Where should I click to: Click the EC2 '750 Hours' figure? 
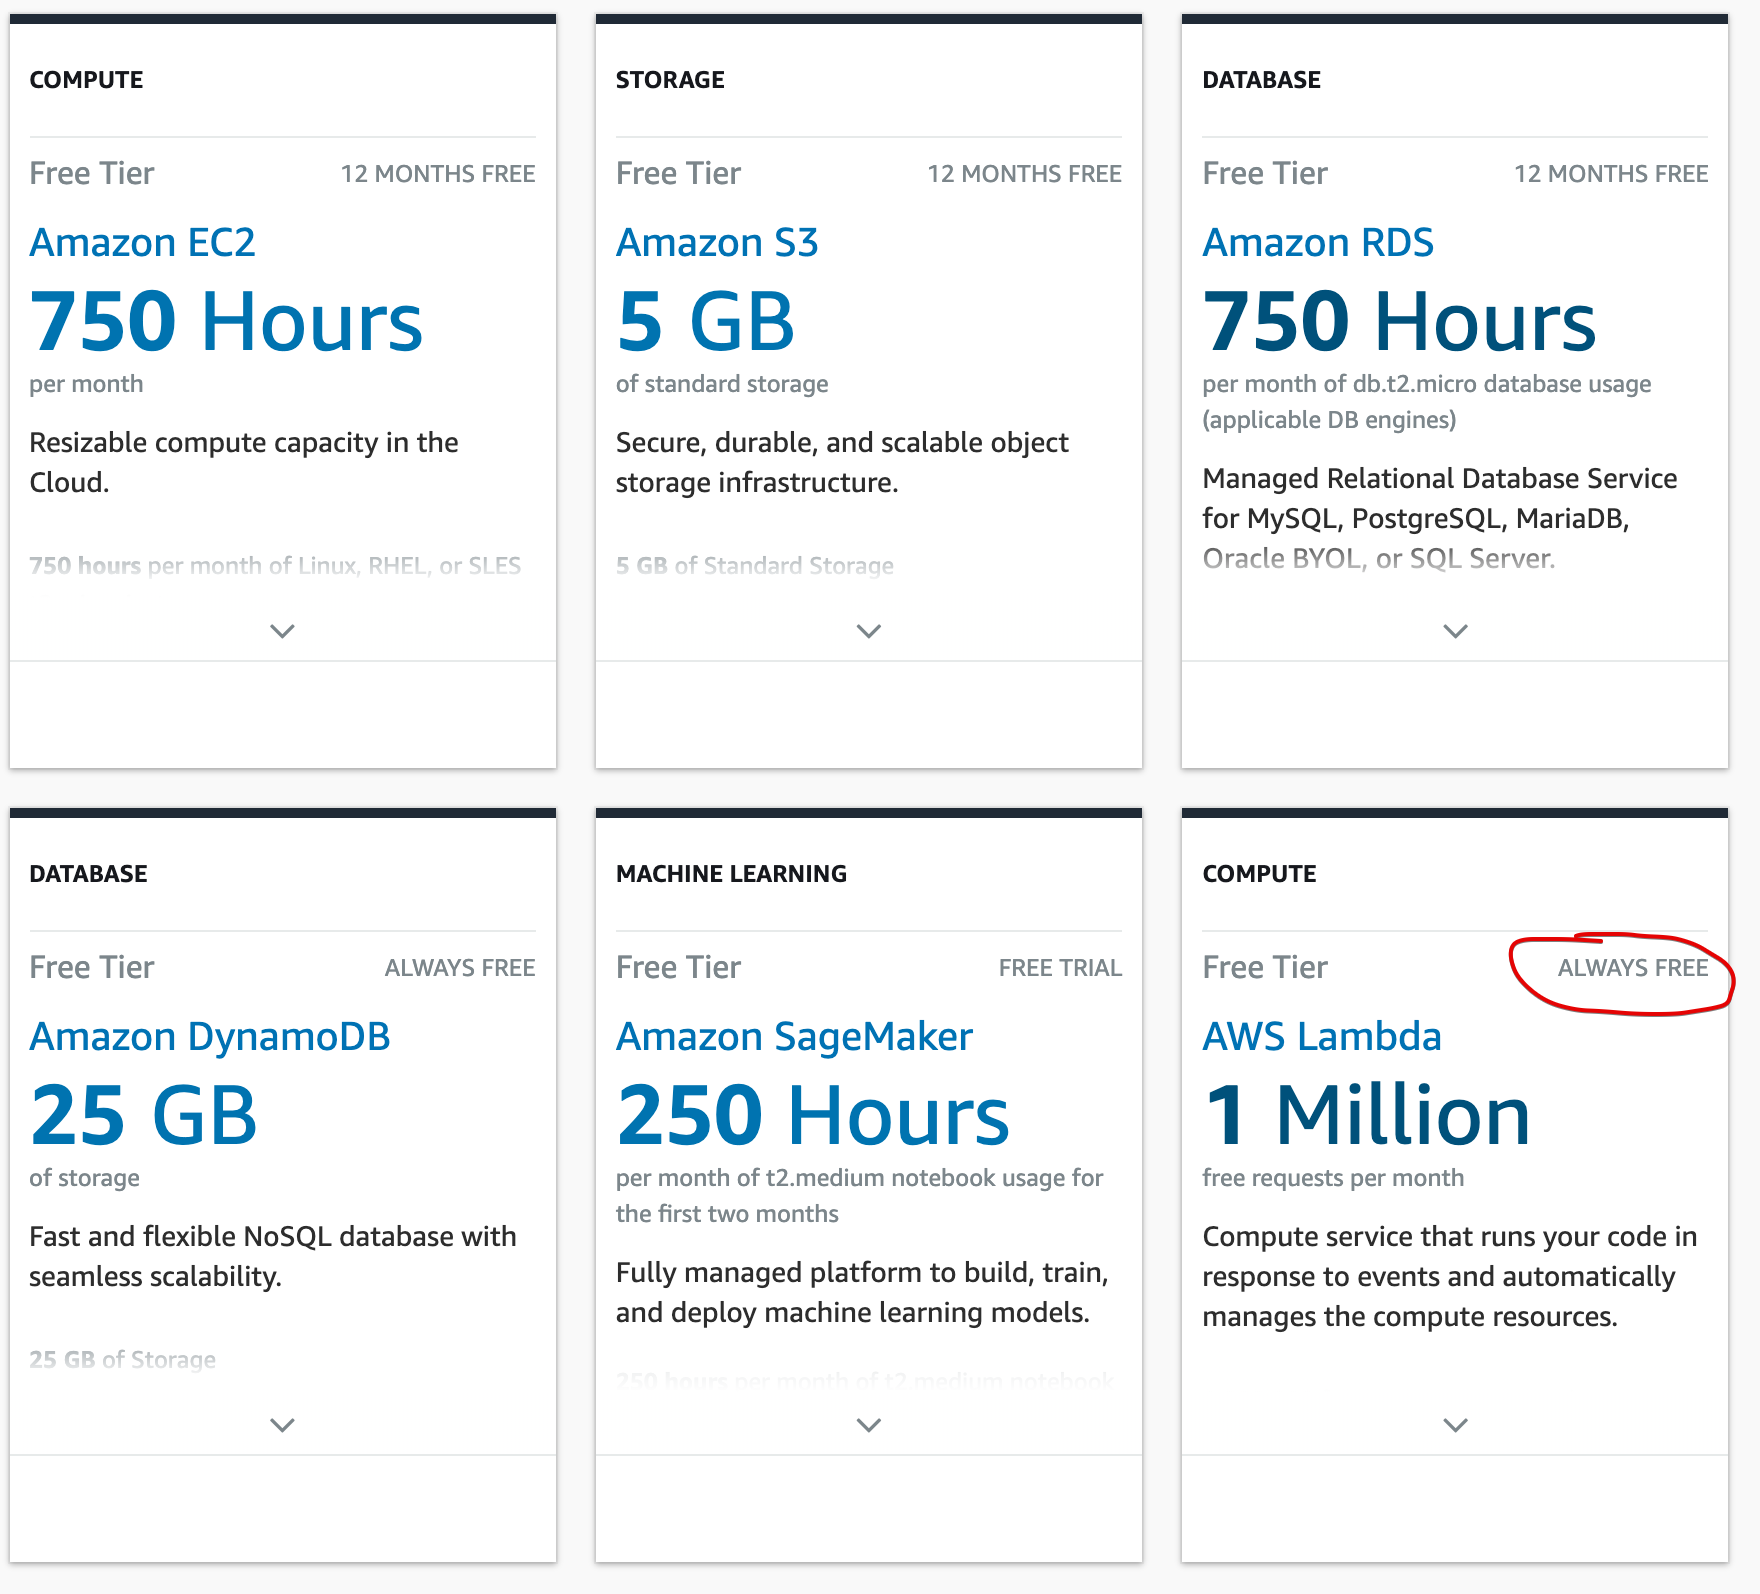(x=226, y=321)
